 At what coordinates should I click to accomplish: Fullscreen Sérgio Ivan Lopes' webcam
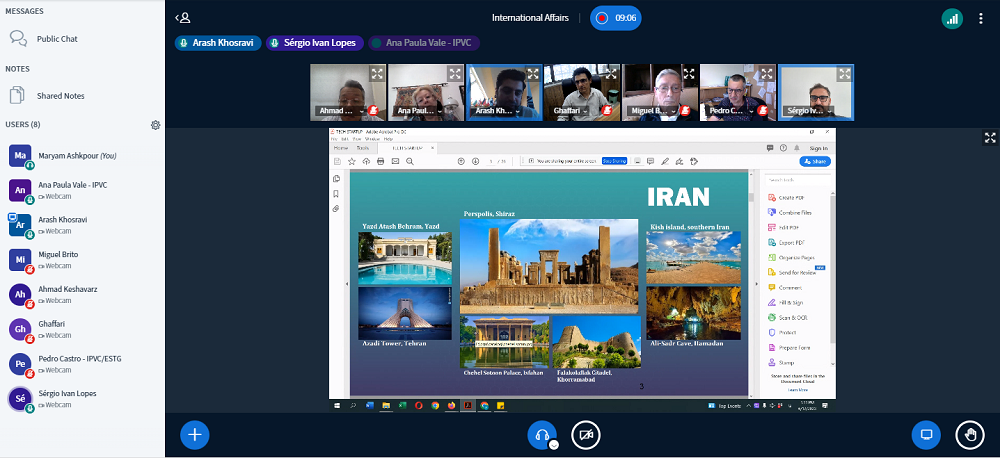pos(845,74)
